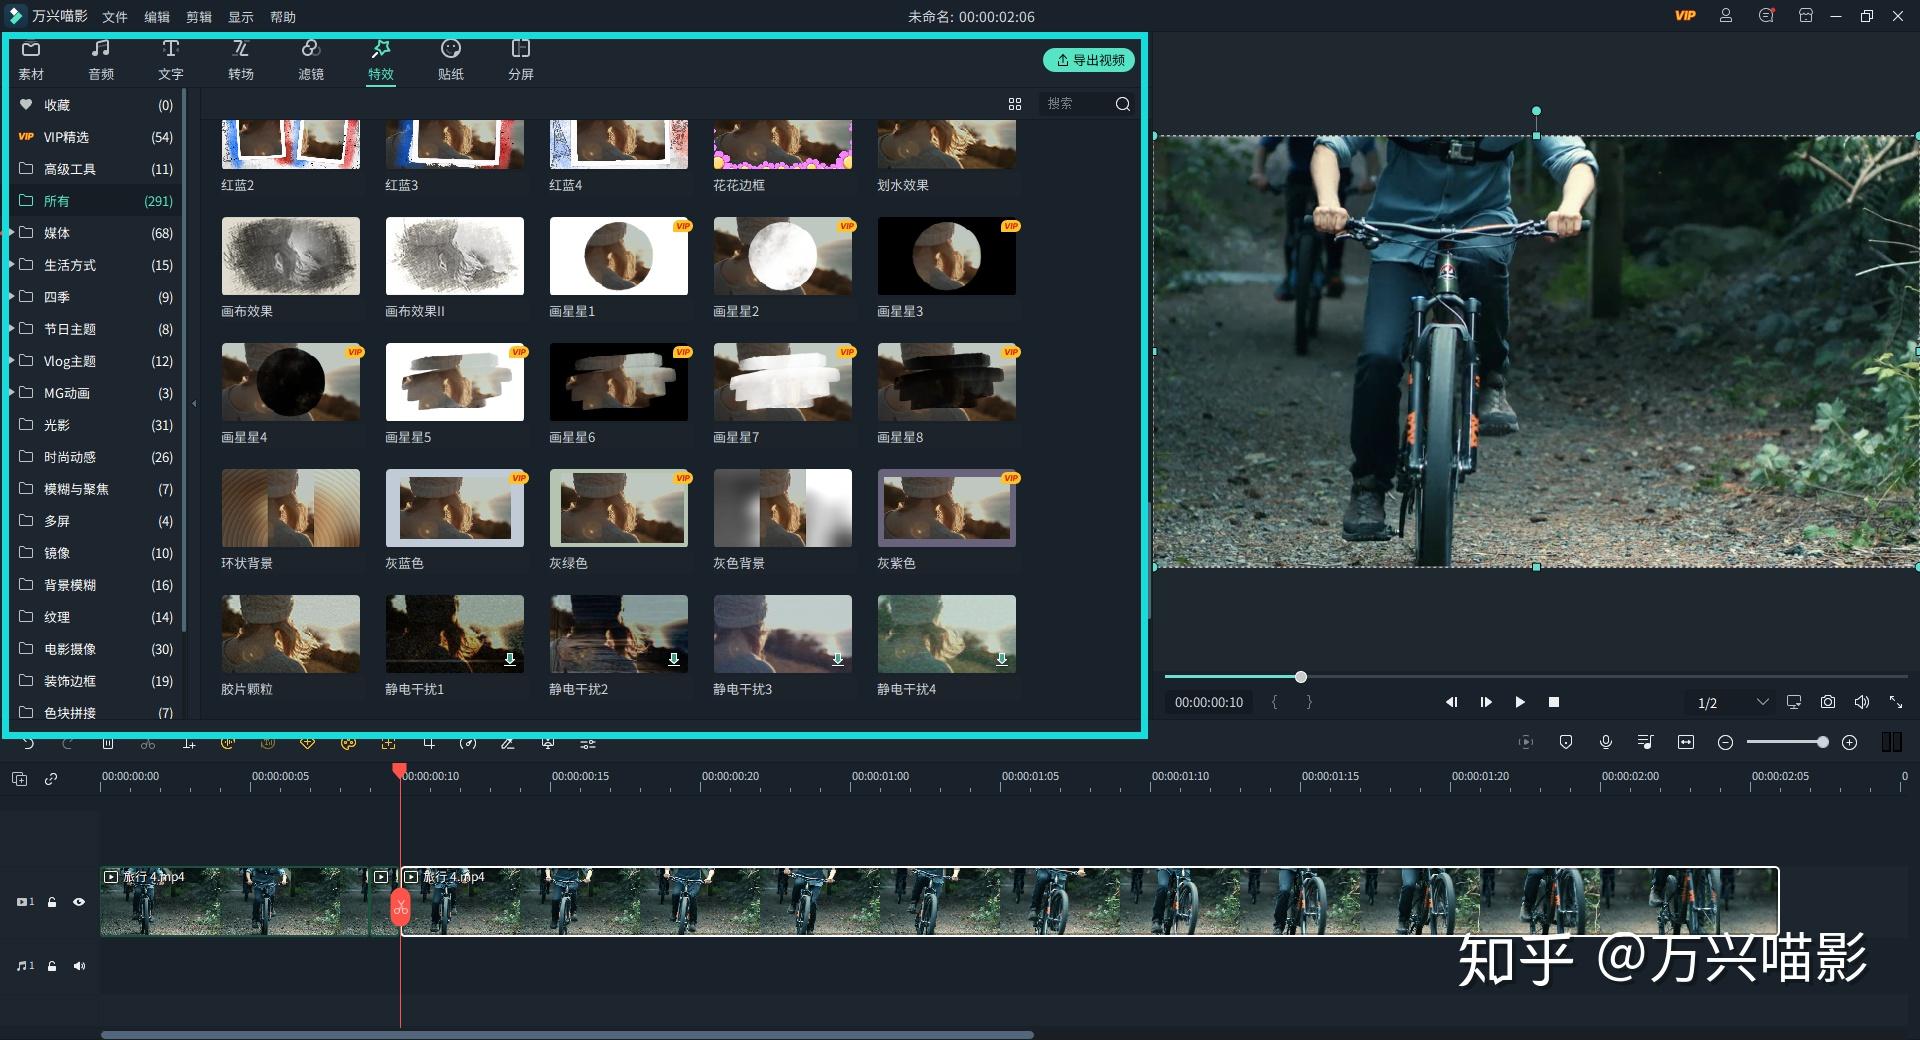Expand the 四季 category tree arrow
This screenshot has width=1920, height=1040.
12,297
